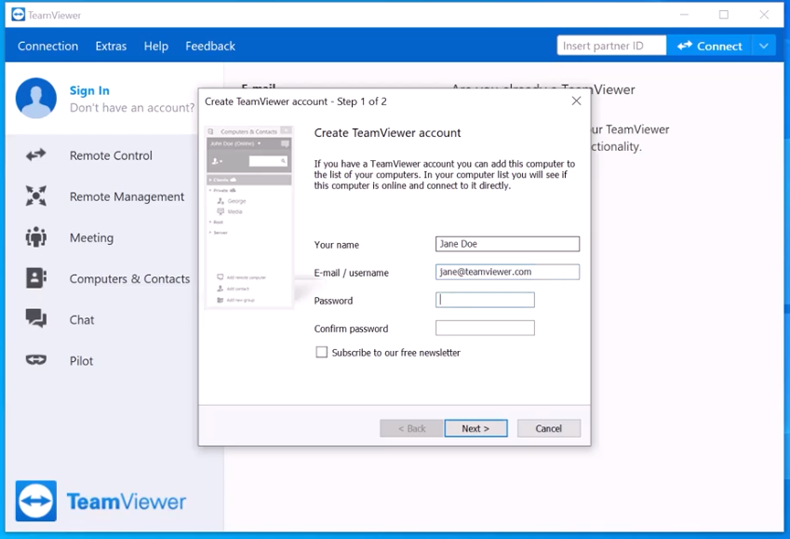Close the TeamViewer main window
Image resolution: width=790 pixels, height=539 pixels.
(x=764, y=15)
